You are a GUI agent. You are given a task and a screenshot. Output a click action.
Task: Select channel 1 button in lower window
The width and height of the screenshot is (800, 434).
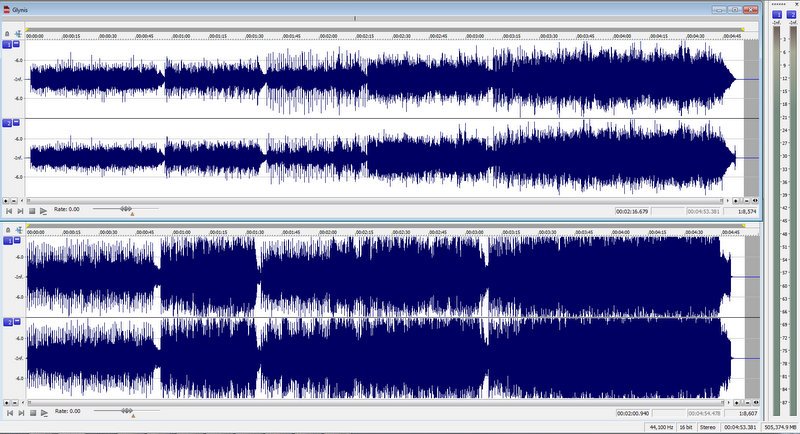[8, 241]
